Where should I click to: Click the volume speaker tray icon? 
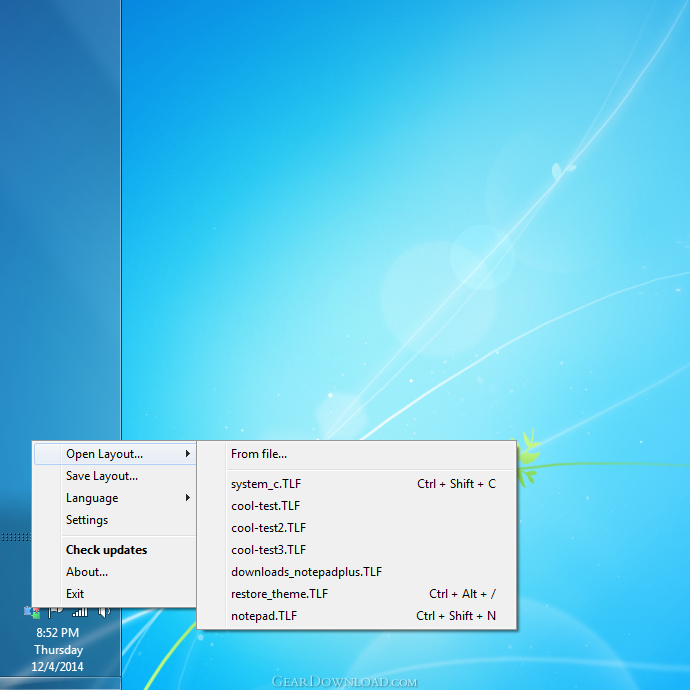click(104, 612)
